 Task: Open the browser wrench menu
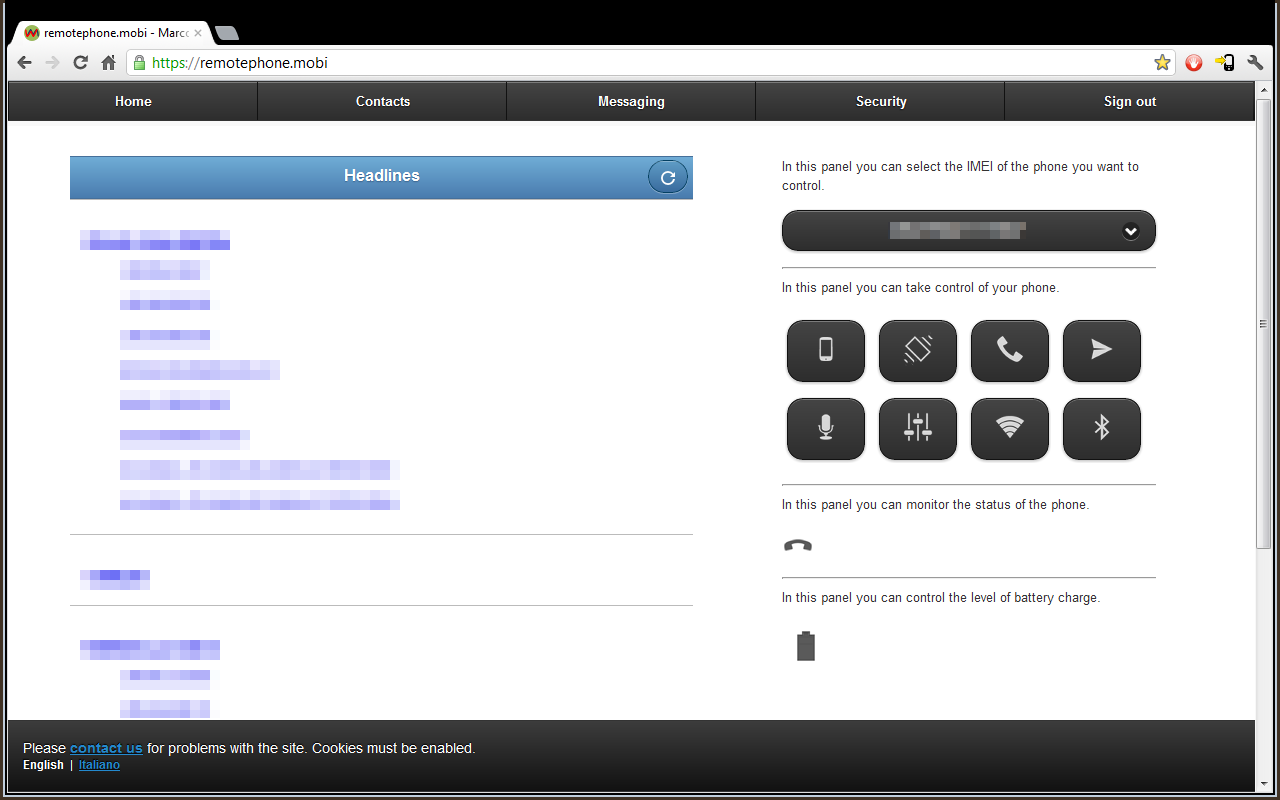point(1255,63)
